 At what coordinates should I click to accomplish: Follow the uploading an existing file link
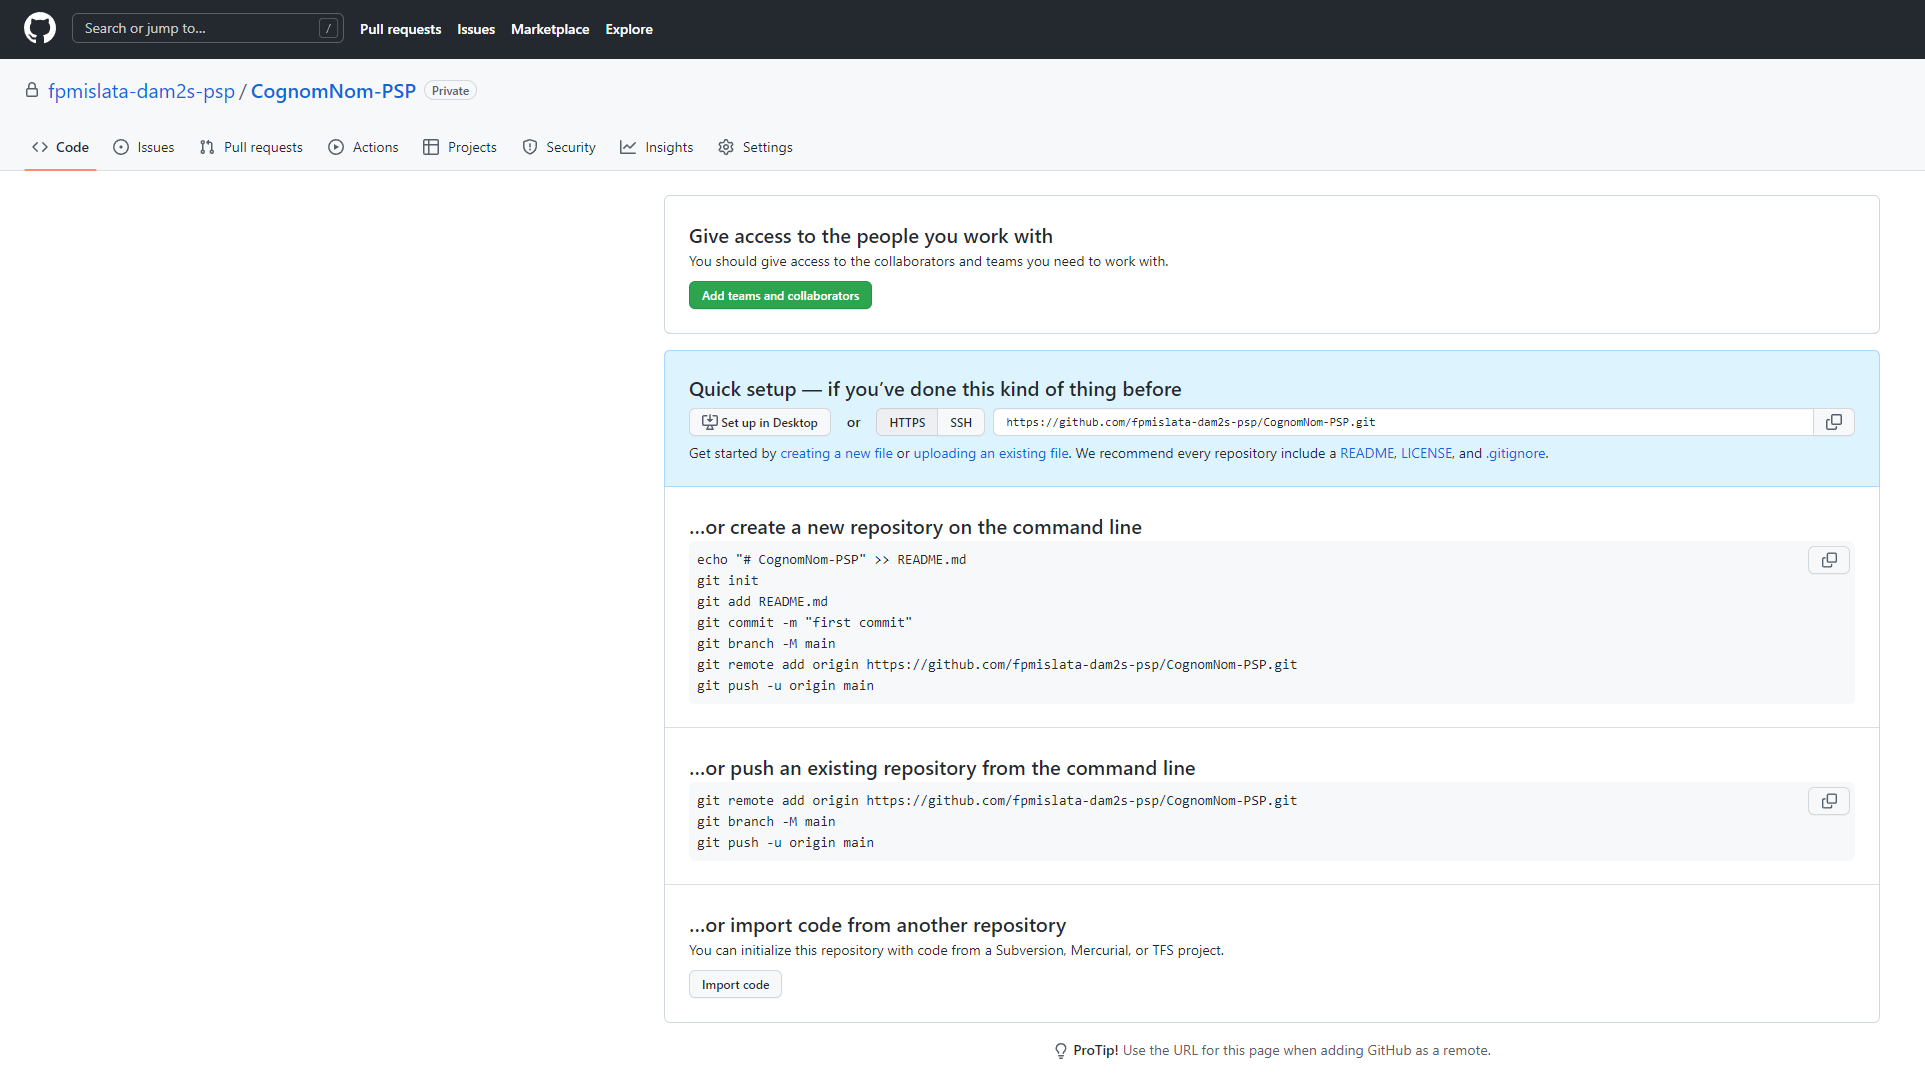pos(991,453)
